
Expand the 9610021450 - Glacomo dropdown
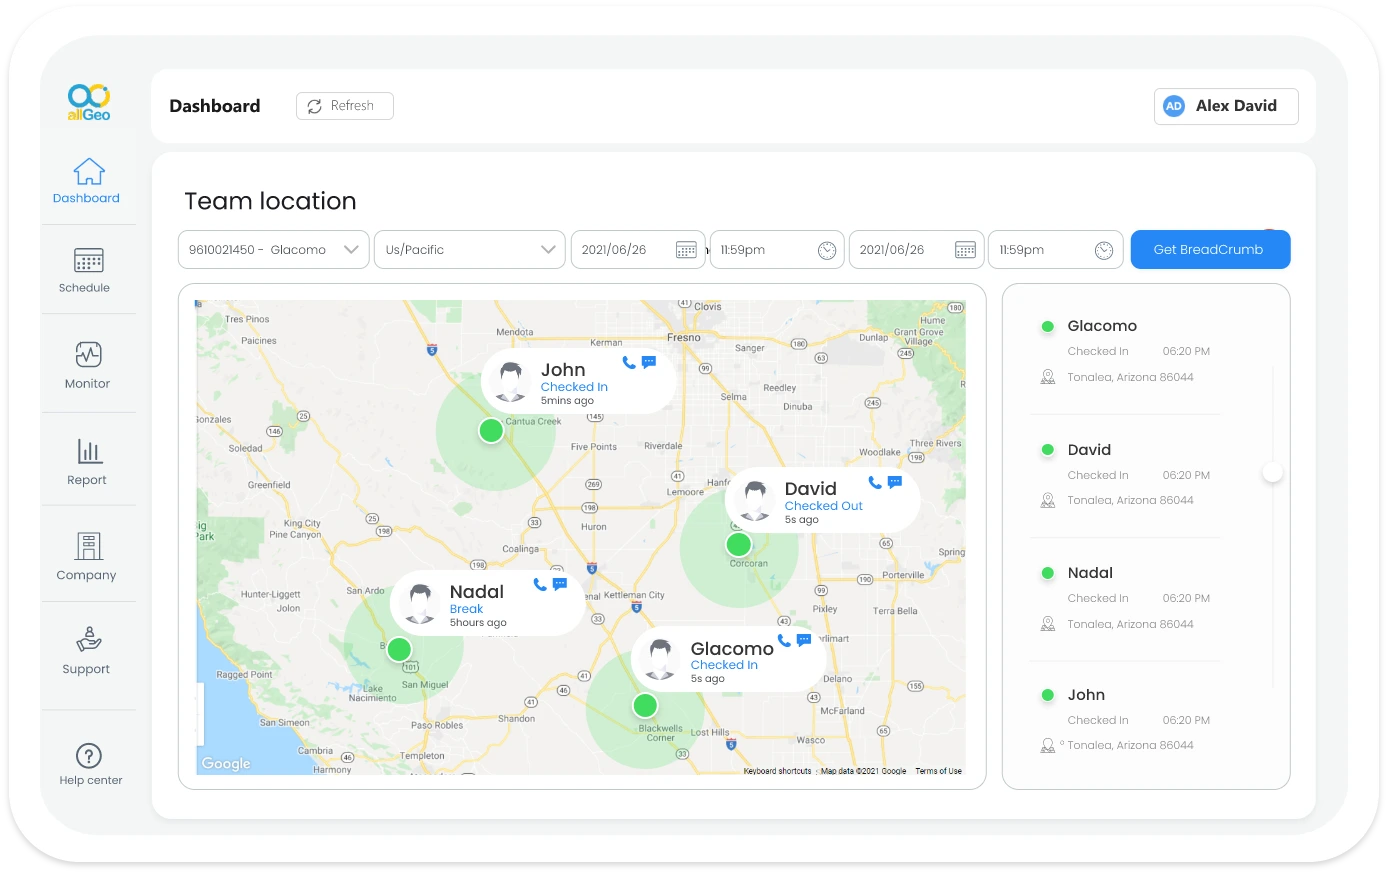(x=274, y=250)
